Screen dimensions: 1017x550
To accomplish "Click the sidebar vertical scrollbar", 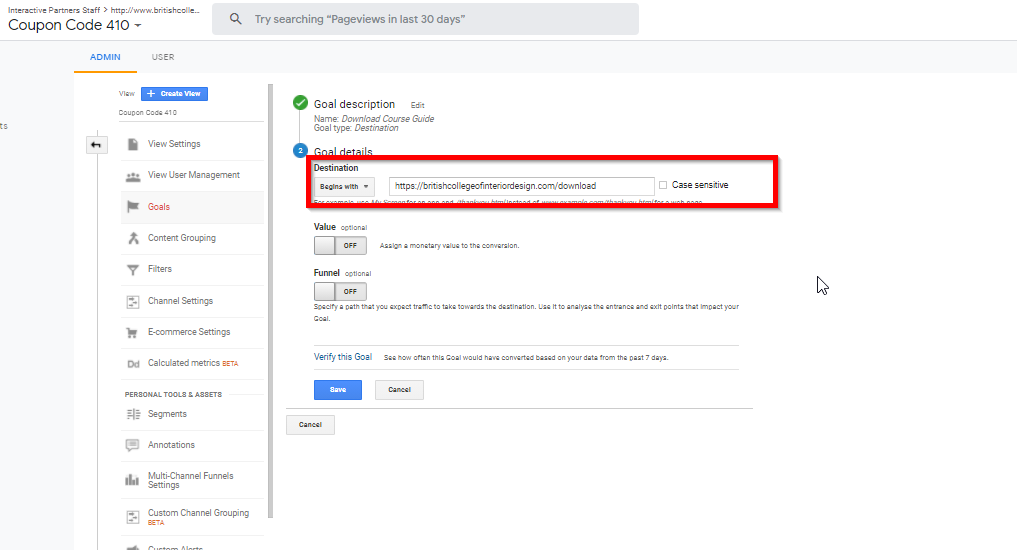I will (x=270, y=301).
